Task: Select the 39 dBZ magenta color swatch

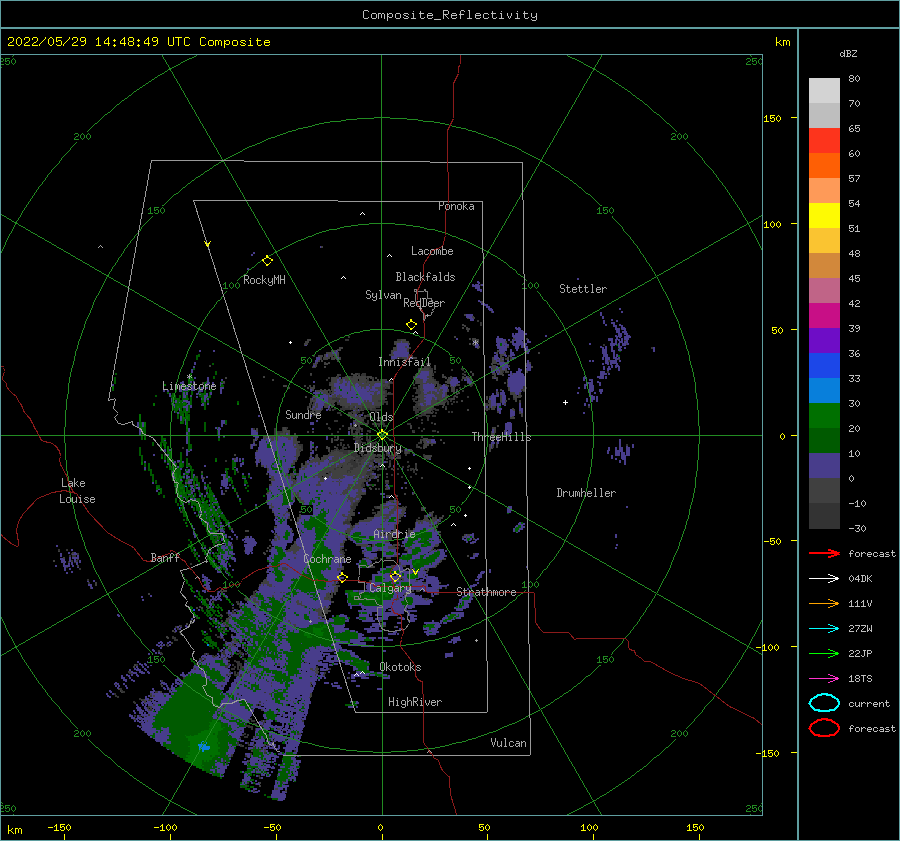Action: 824,315
